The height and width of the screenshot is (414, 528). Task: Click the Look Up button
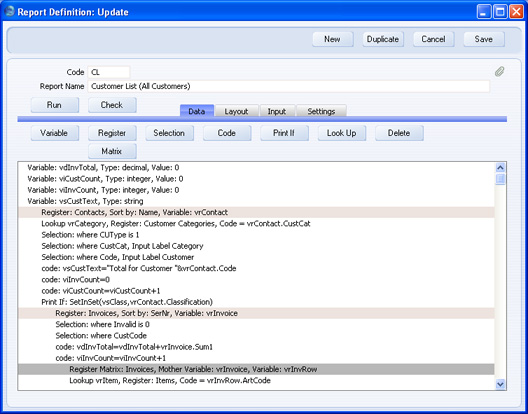click(x=342, y=133)
